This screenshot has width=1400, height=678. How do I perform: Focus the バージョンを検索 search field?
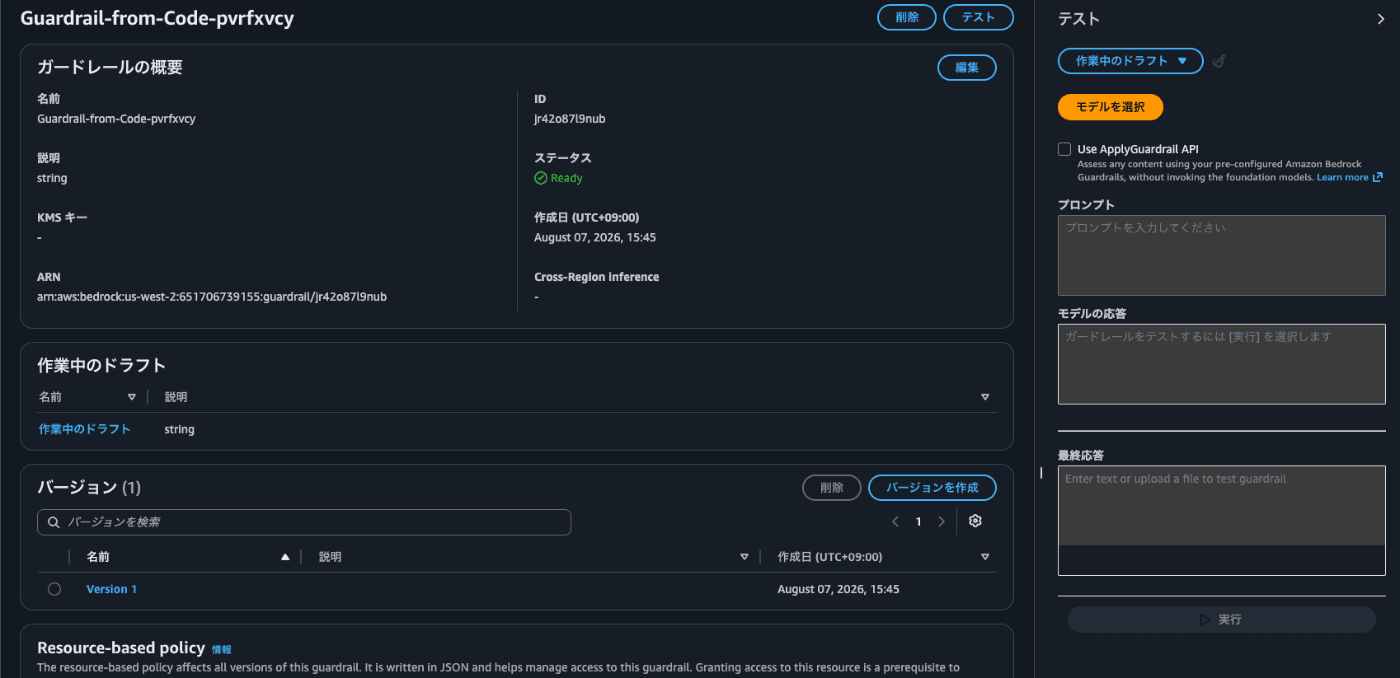tap(304, 522)
